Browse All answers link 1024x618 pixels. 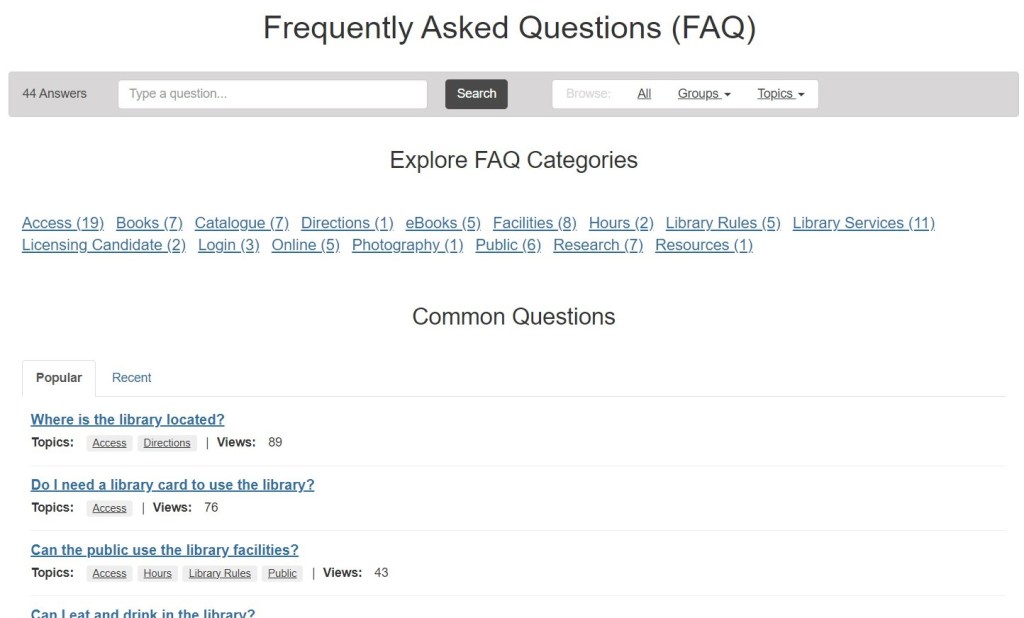pyautogui.click(x=644, y=94)
